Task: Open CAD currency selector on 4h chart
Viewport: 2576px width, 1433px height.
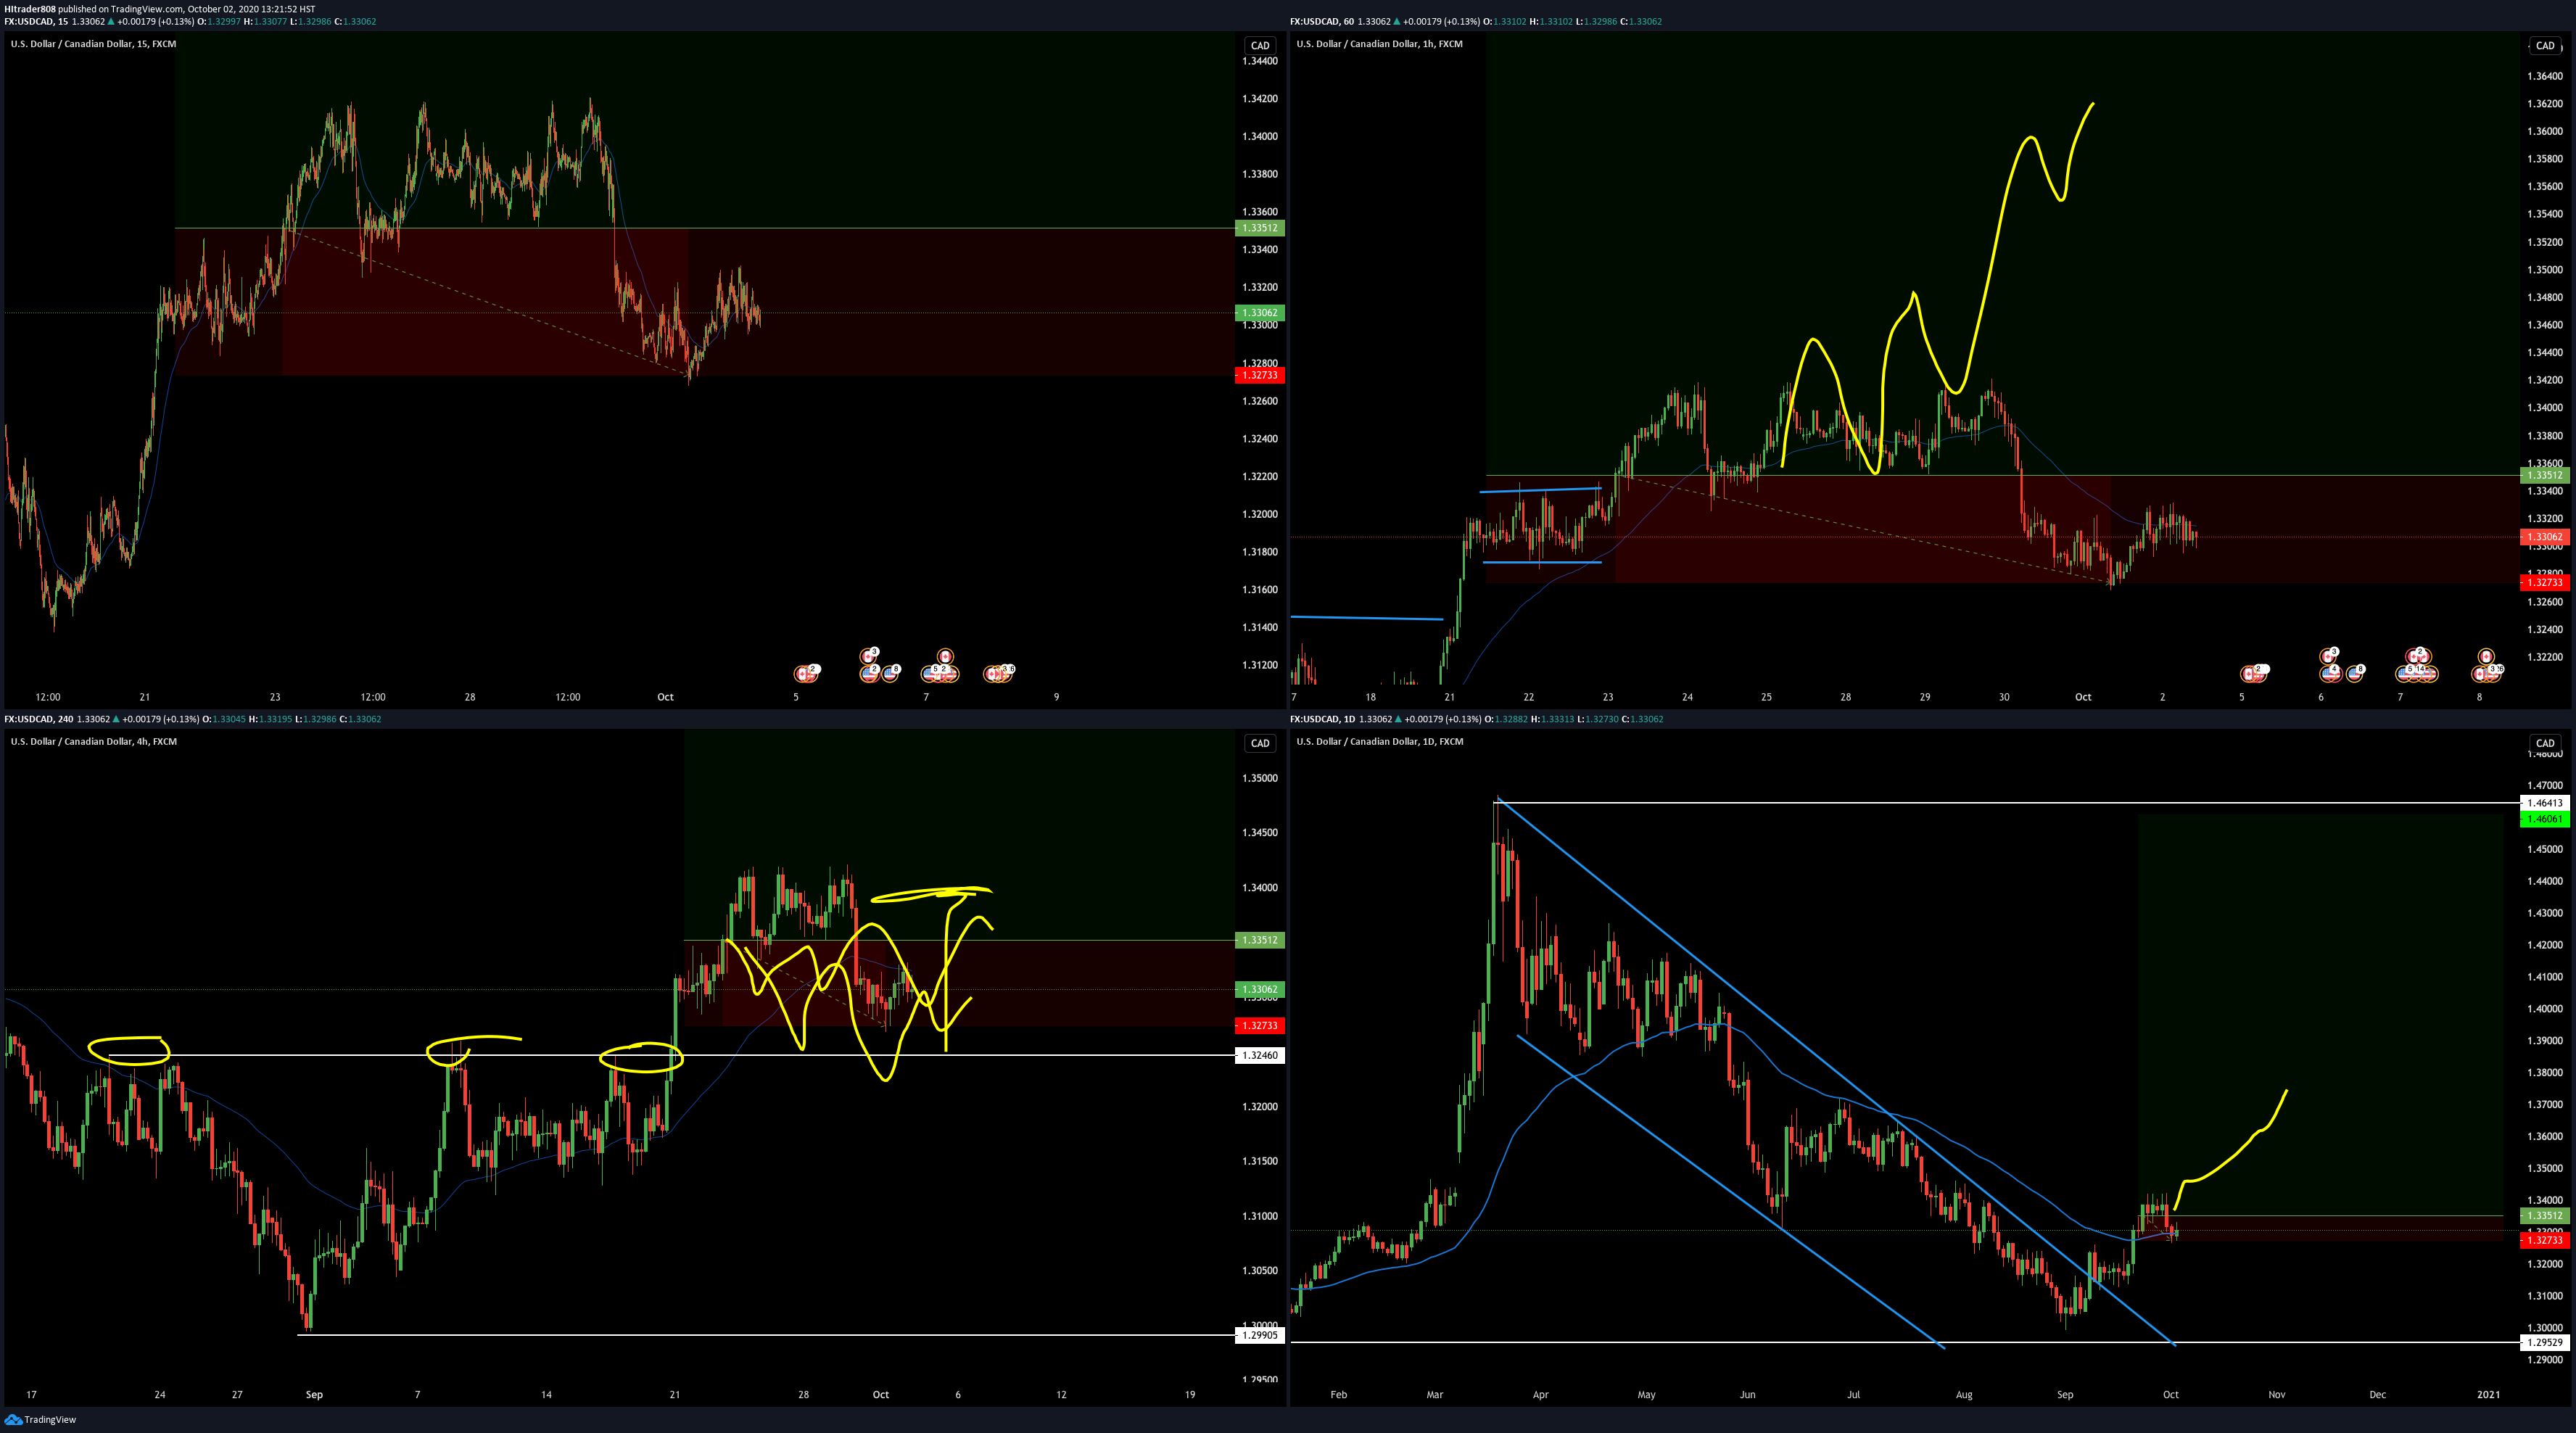Action: 1260,743
